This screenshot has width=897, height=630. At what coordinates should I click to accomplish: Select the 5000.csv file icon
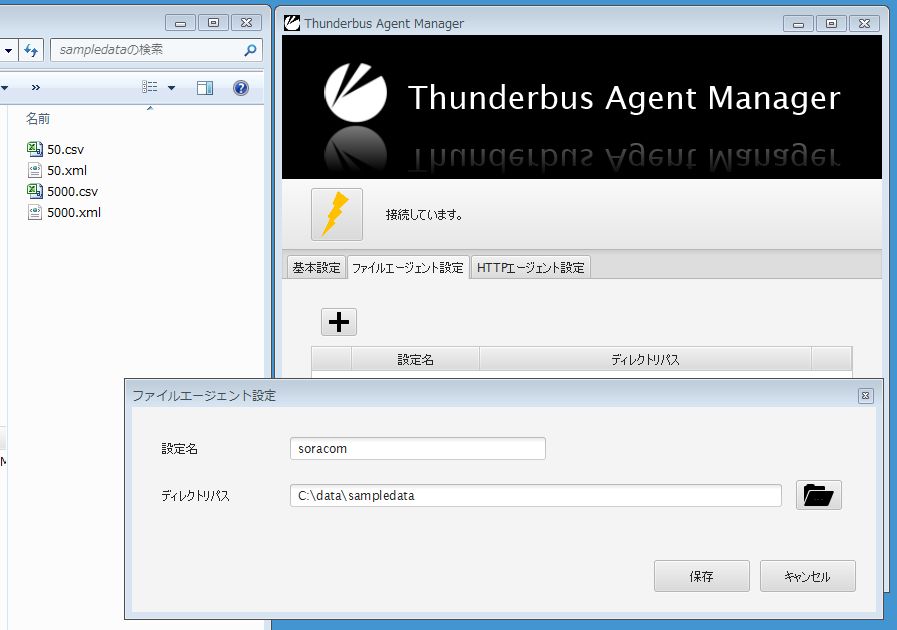coord(35,191)
